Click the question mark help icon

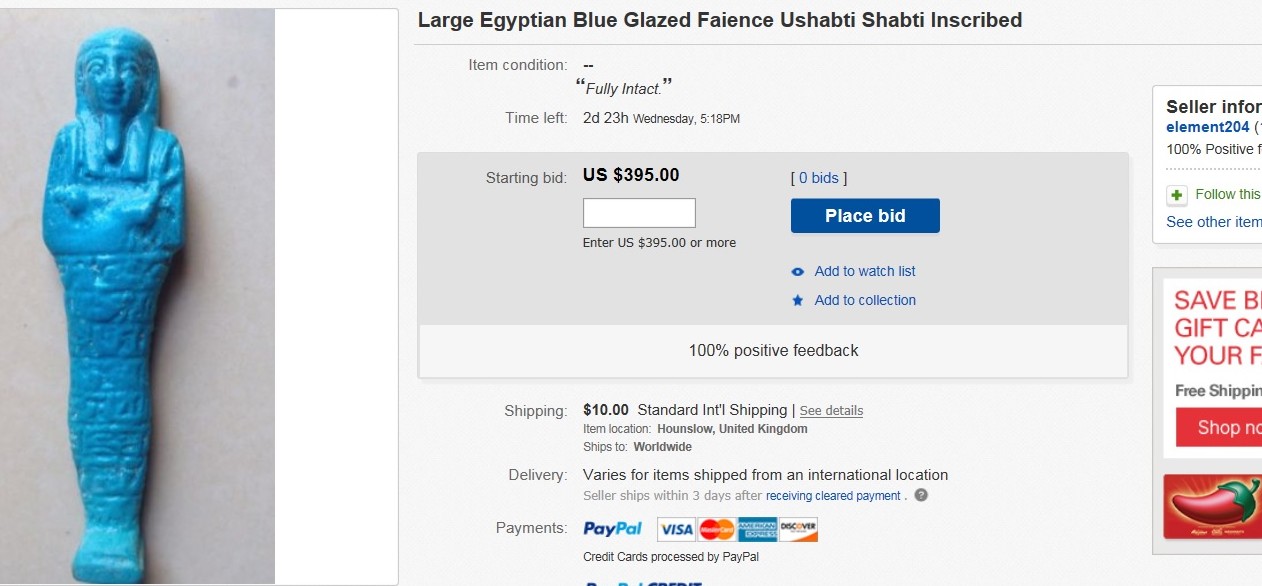[921, 495]
